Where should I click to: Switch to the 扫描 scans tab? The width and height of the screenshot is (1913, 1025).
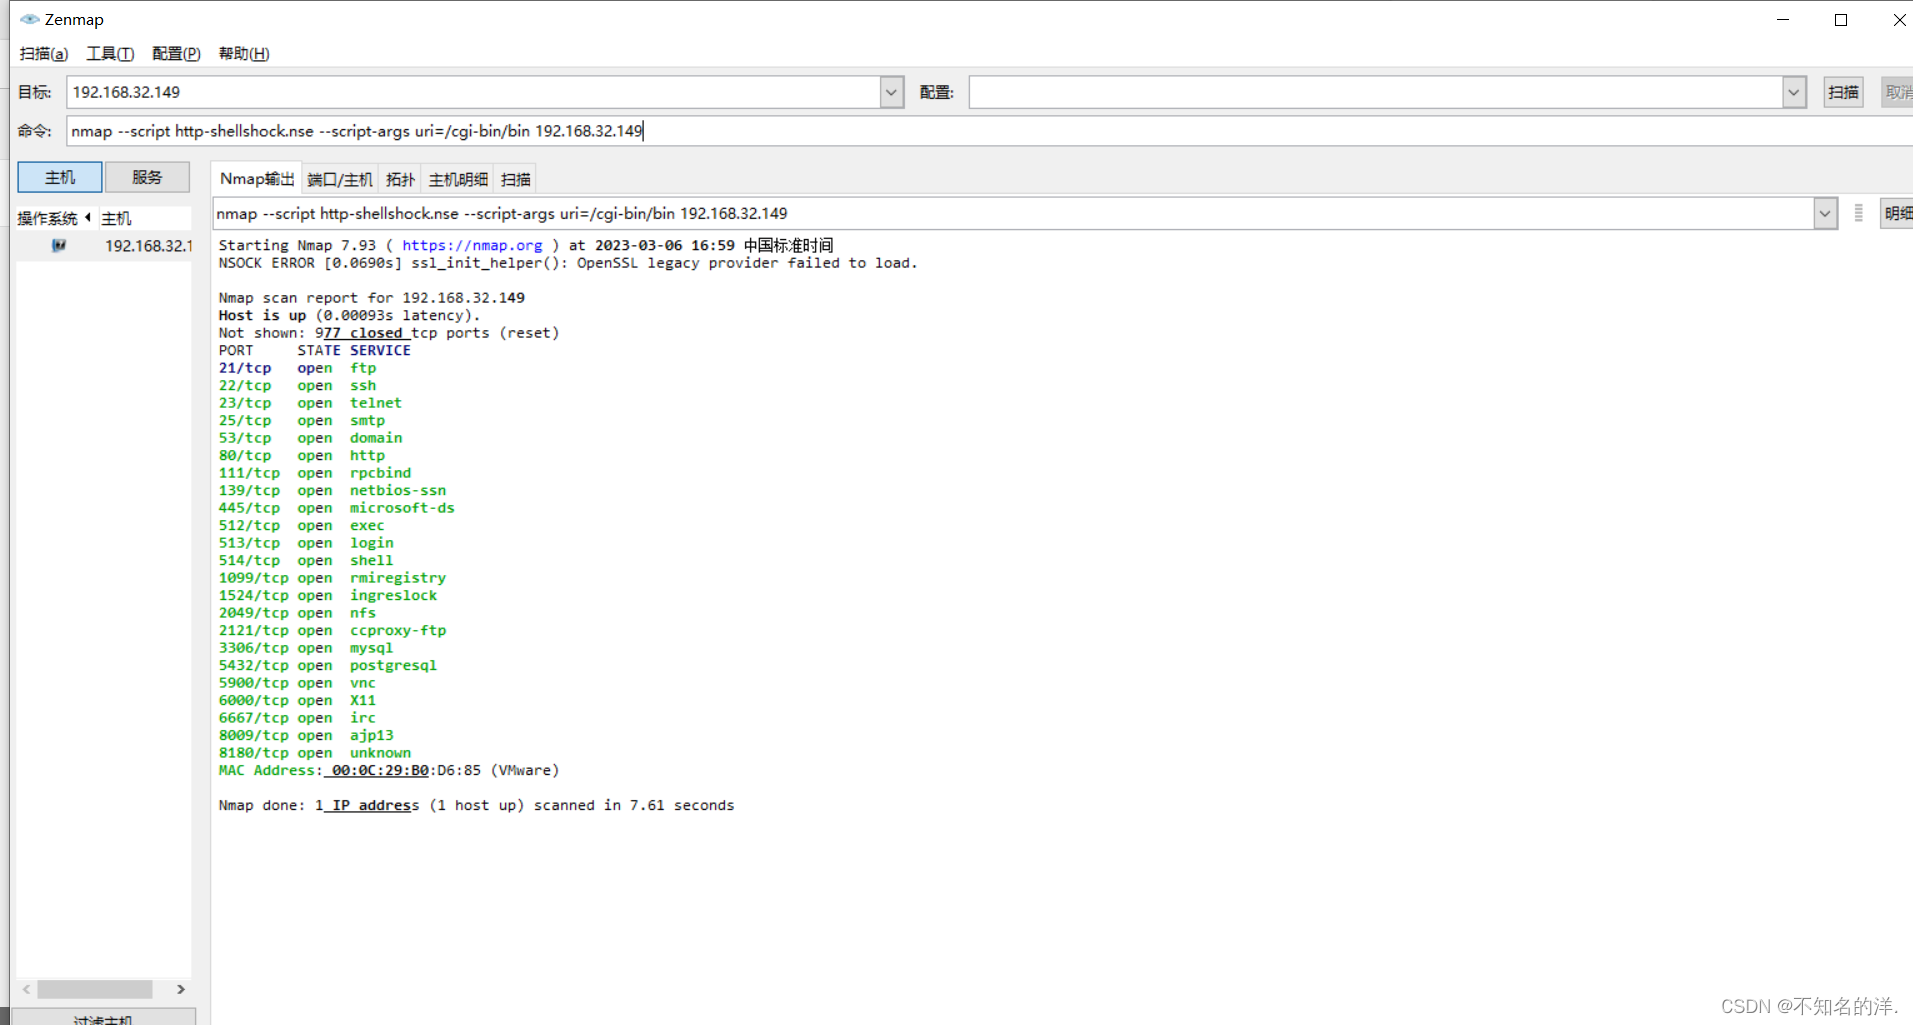[x=516, y=180]
